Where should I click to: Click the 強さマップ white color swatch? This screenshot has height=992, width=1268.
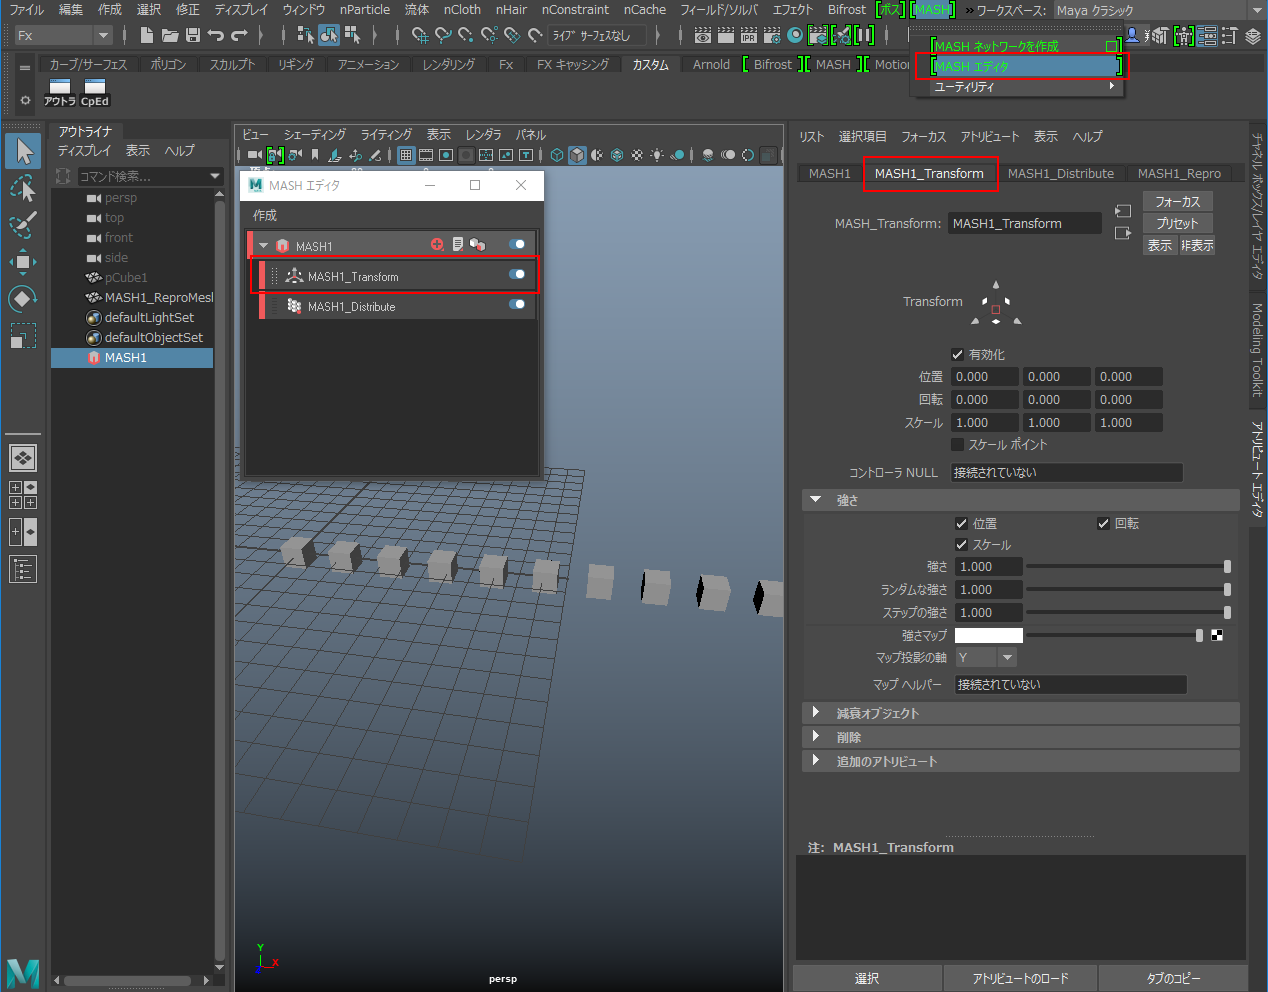pos(989,635)
